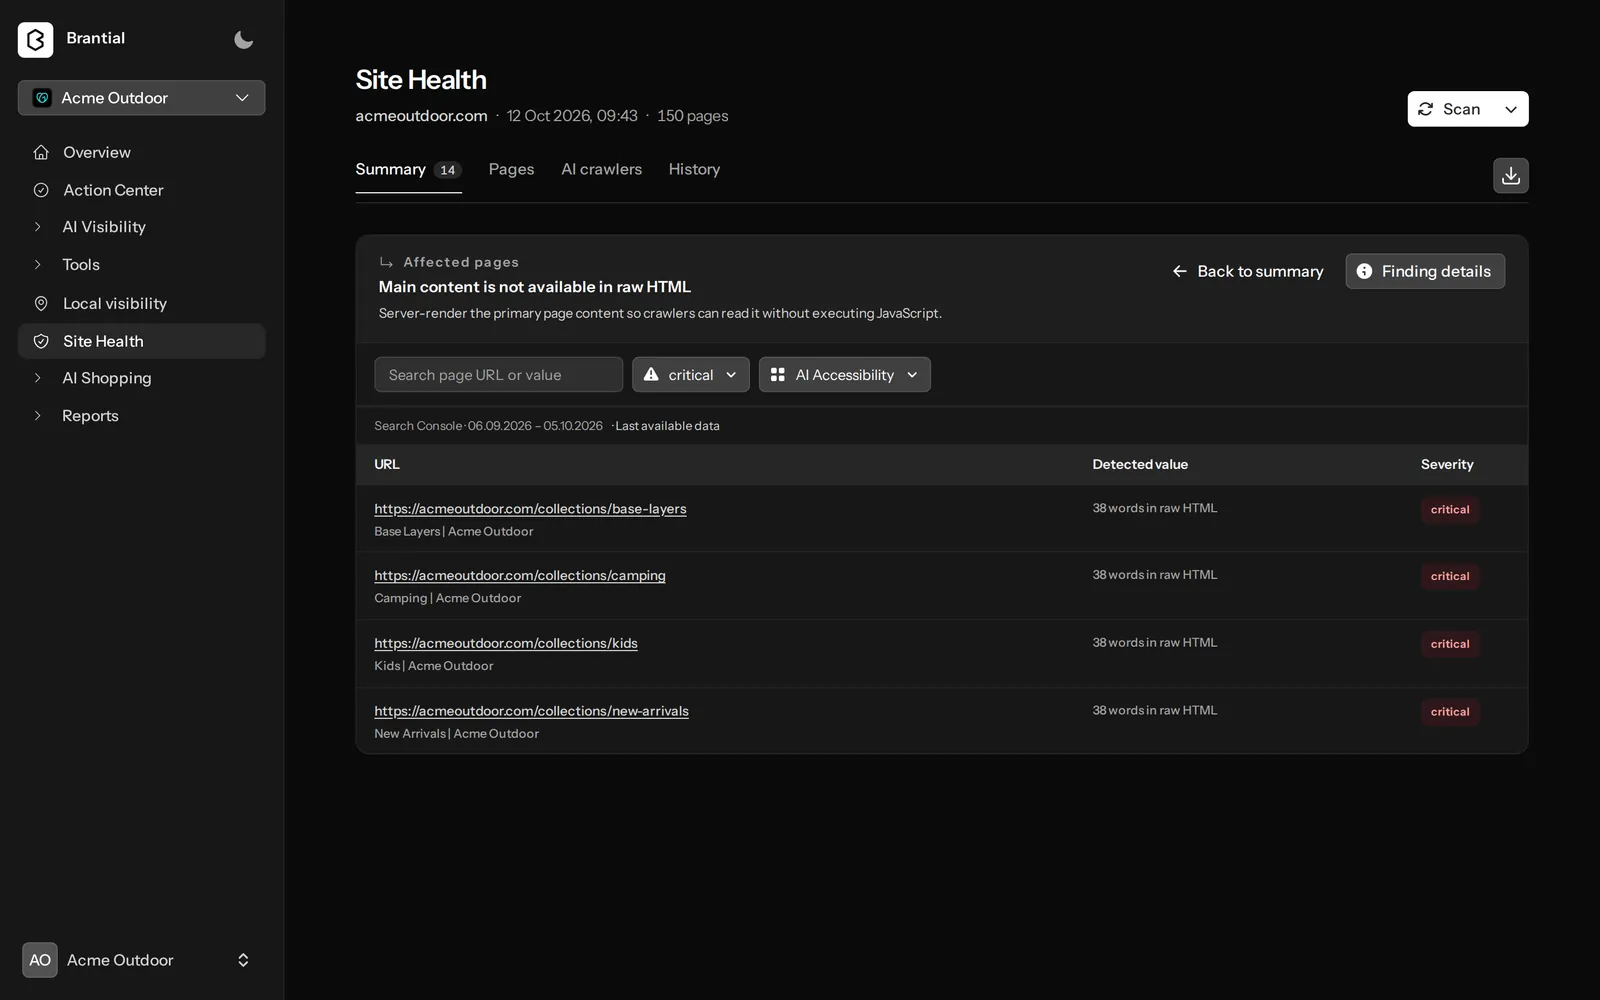Open the kids collection URL

coord(506,643)
